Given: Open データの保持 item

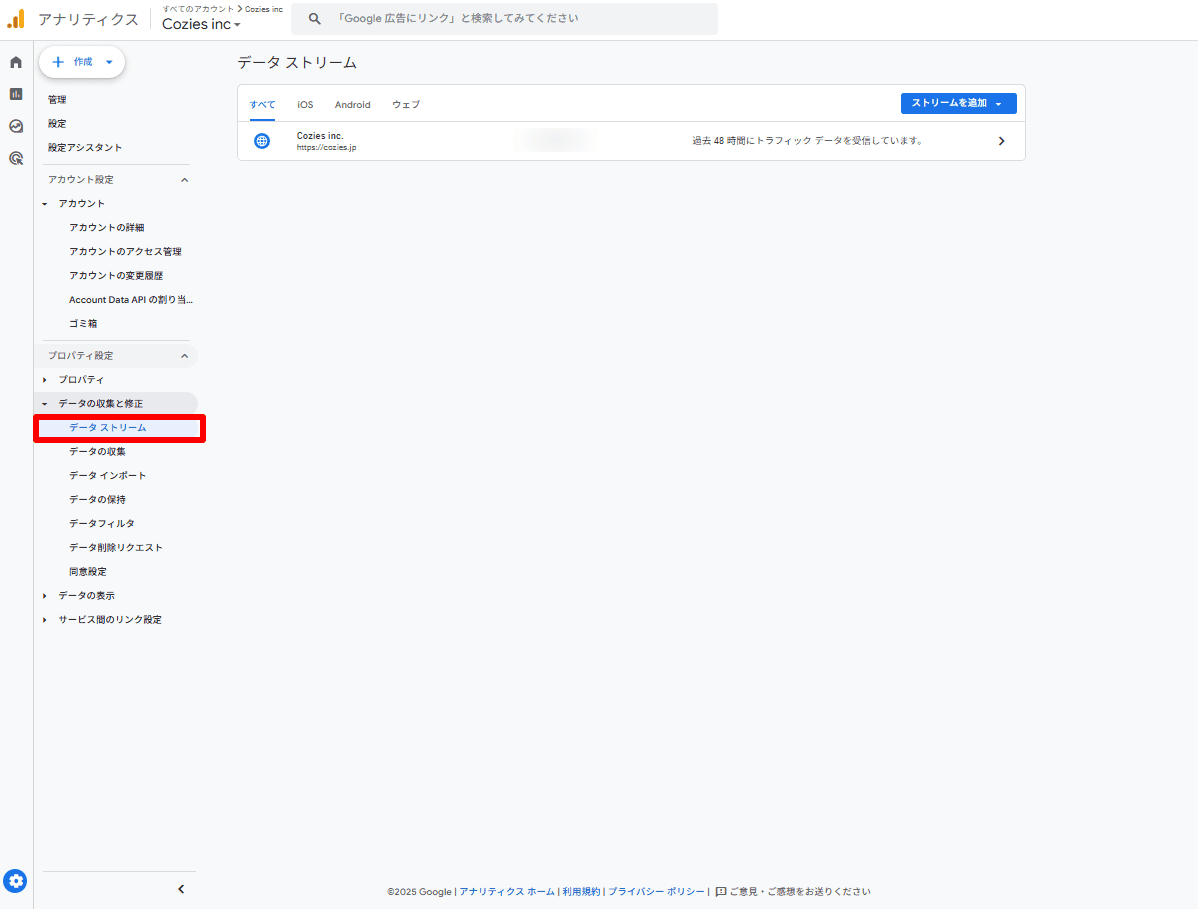Looking at the screenshot, I should (97, 500).
